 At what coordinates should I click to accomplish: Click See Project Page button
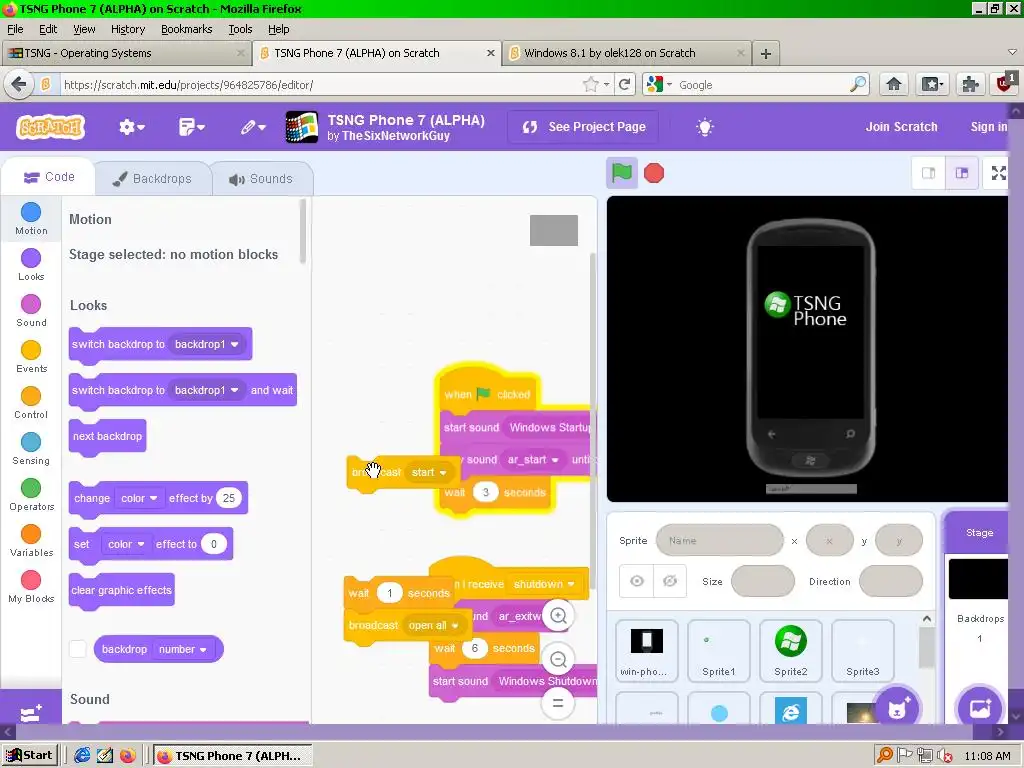pos(583,127)
